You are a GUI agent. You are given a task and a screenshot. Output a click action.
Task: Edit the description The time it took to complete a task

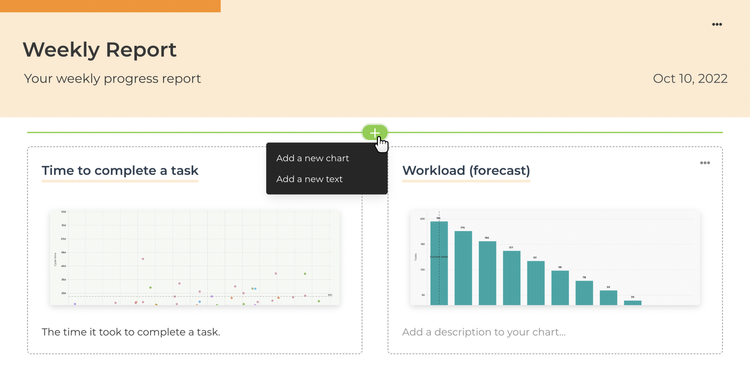[x=131, y=332]
